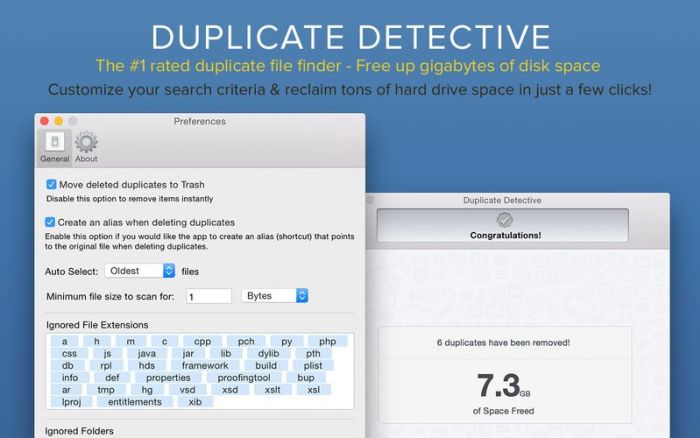The image size is (700, 438).
Task: Minimize the Preferences window with yellow button
Action: (58, 121)
